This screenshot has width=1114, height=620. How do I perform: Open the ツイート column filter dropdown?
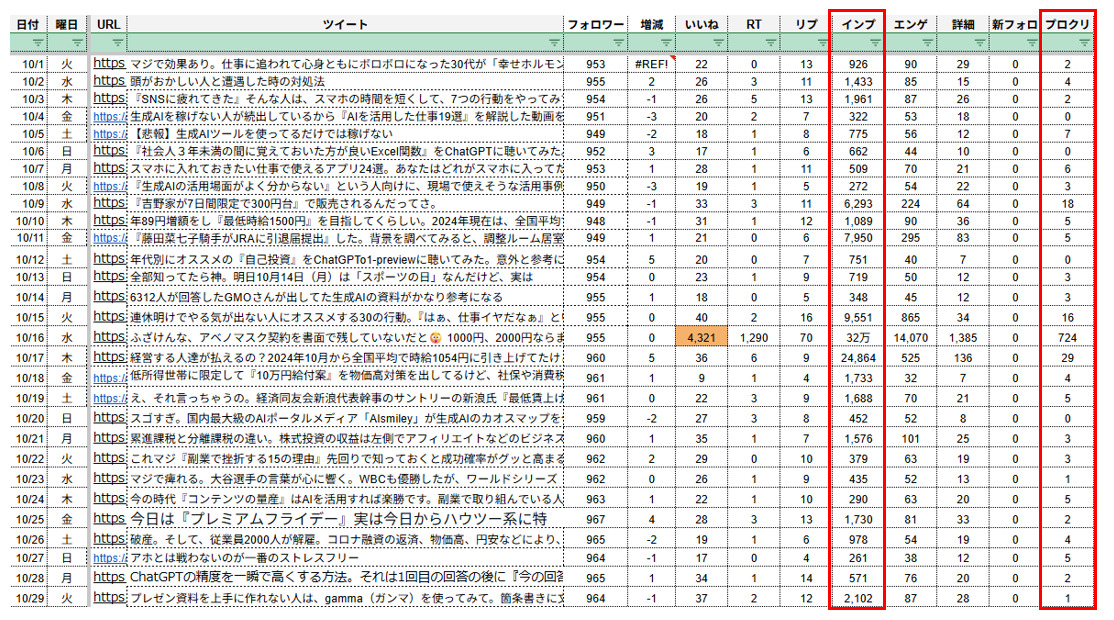pyautogui.click(x=554, y=43)
